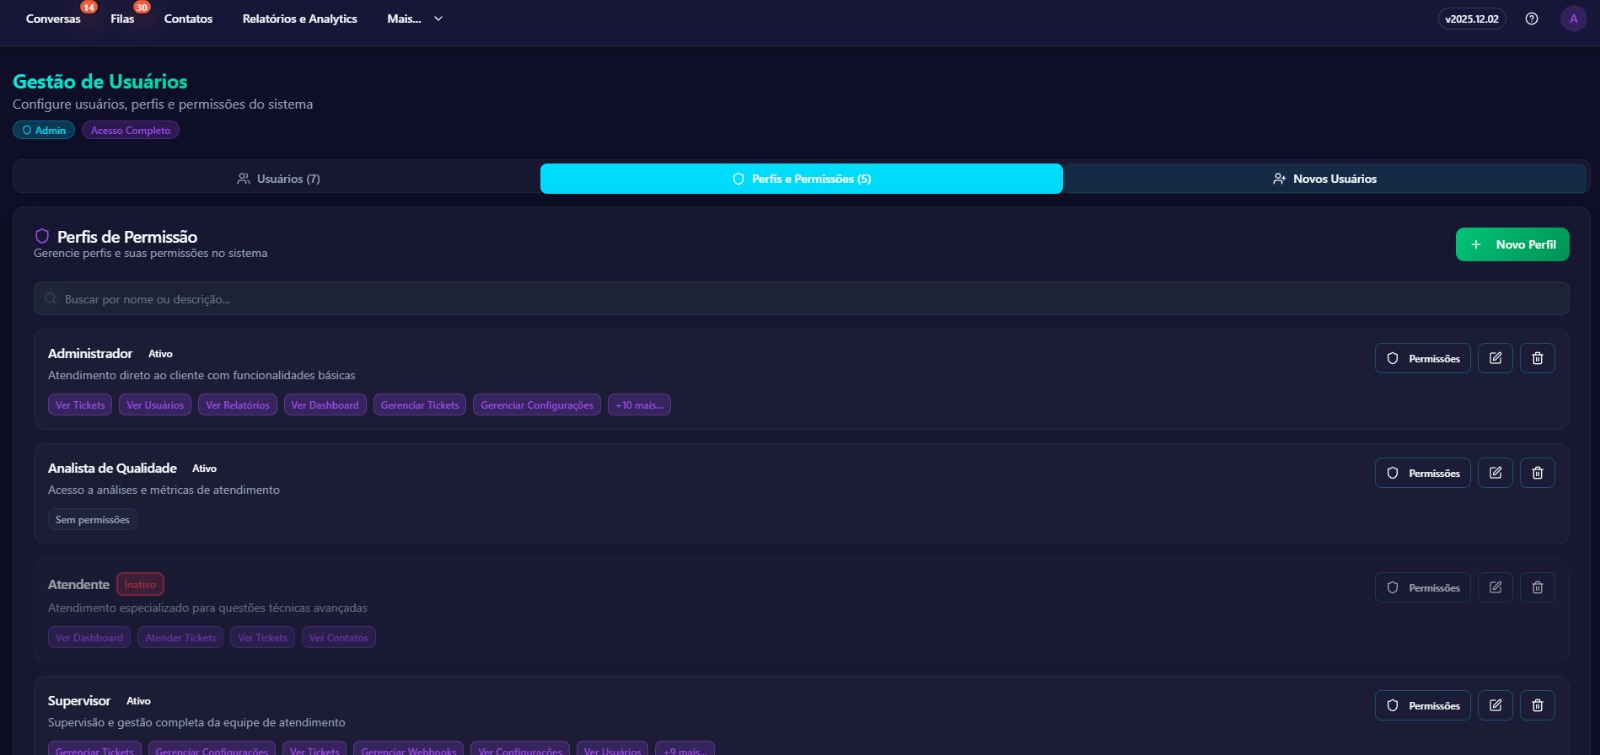Open edit icon on Supervisor profile
Image resolution: width=1600 pixels, height=755 pixels.
(1495, 705)
